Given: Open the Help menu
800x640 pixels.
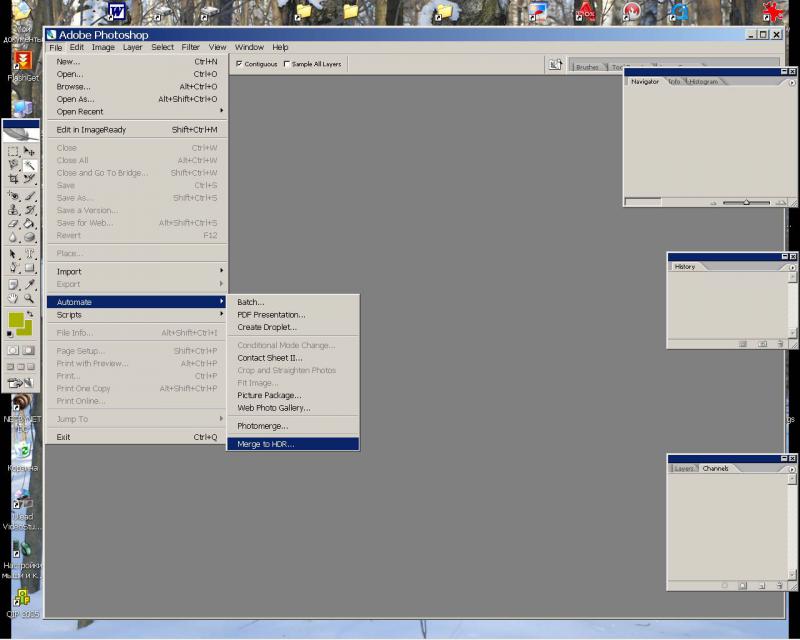Looking at the screenshot, I should click(280, 47).
